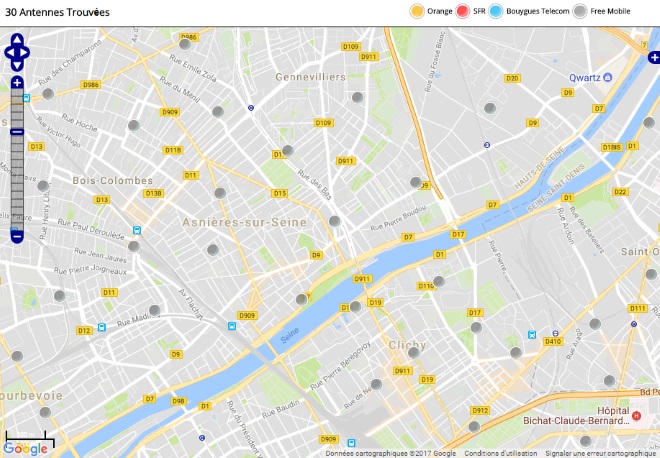Zoom out with the minus button below the zoom bar
Screen dimensions: 660x458
point(17,237)
